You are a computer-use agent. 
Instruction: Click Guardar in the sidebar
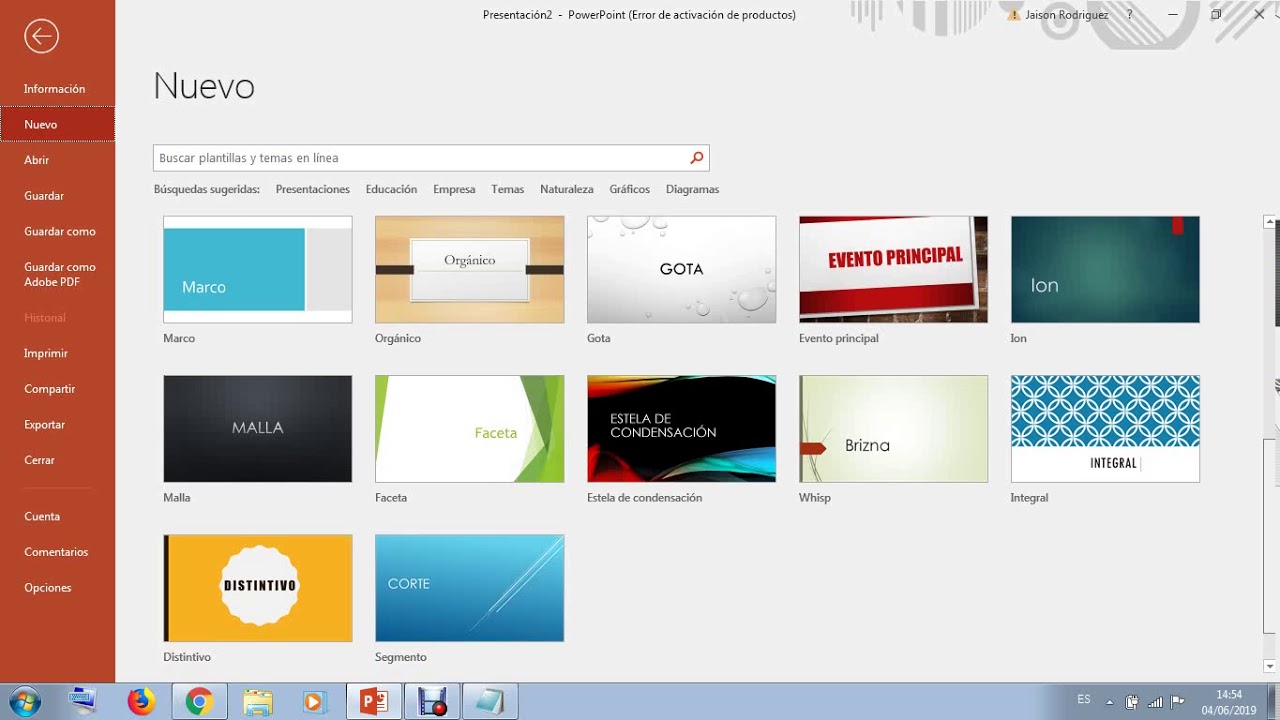[57, 196]
